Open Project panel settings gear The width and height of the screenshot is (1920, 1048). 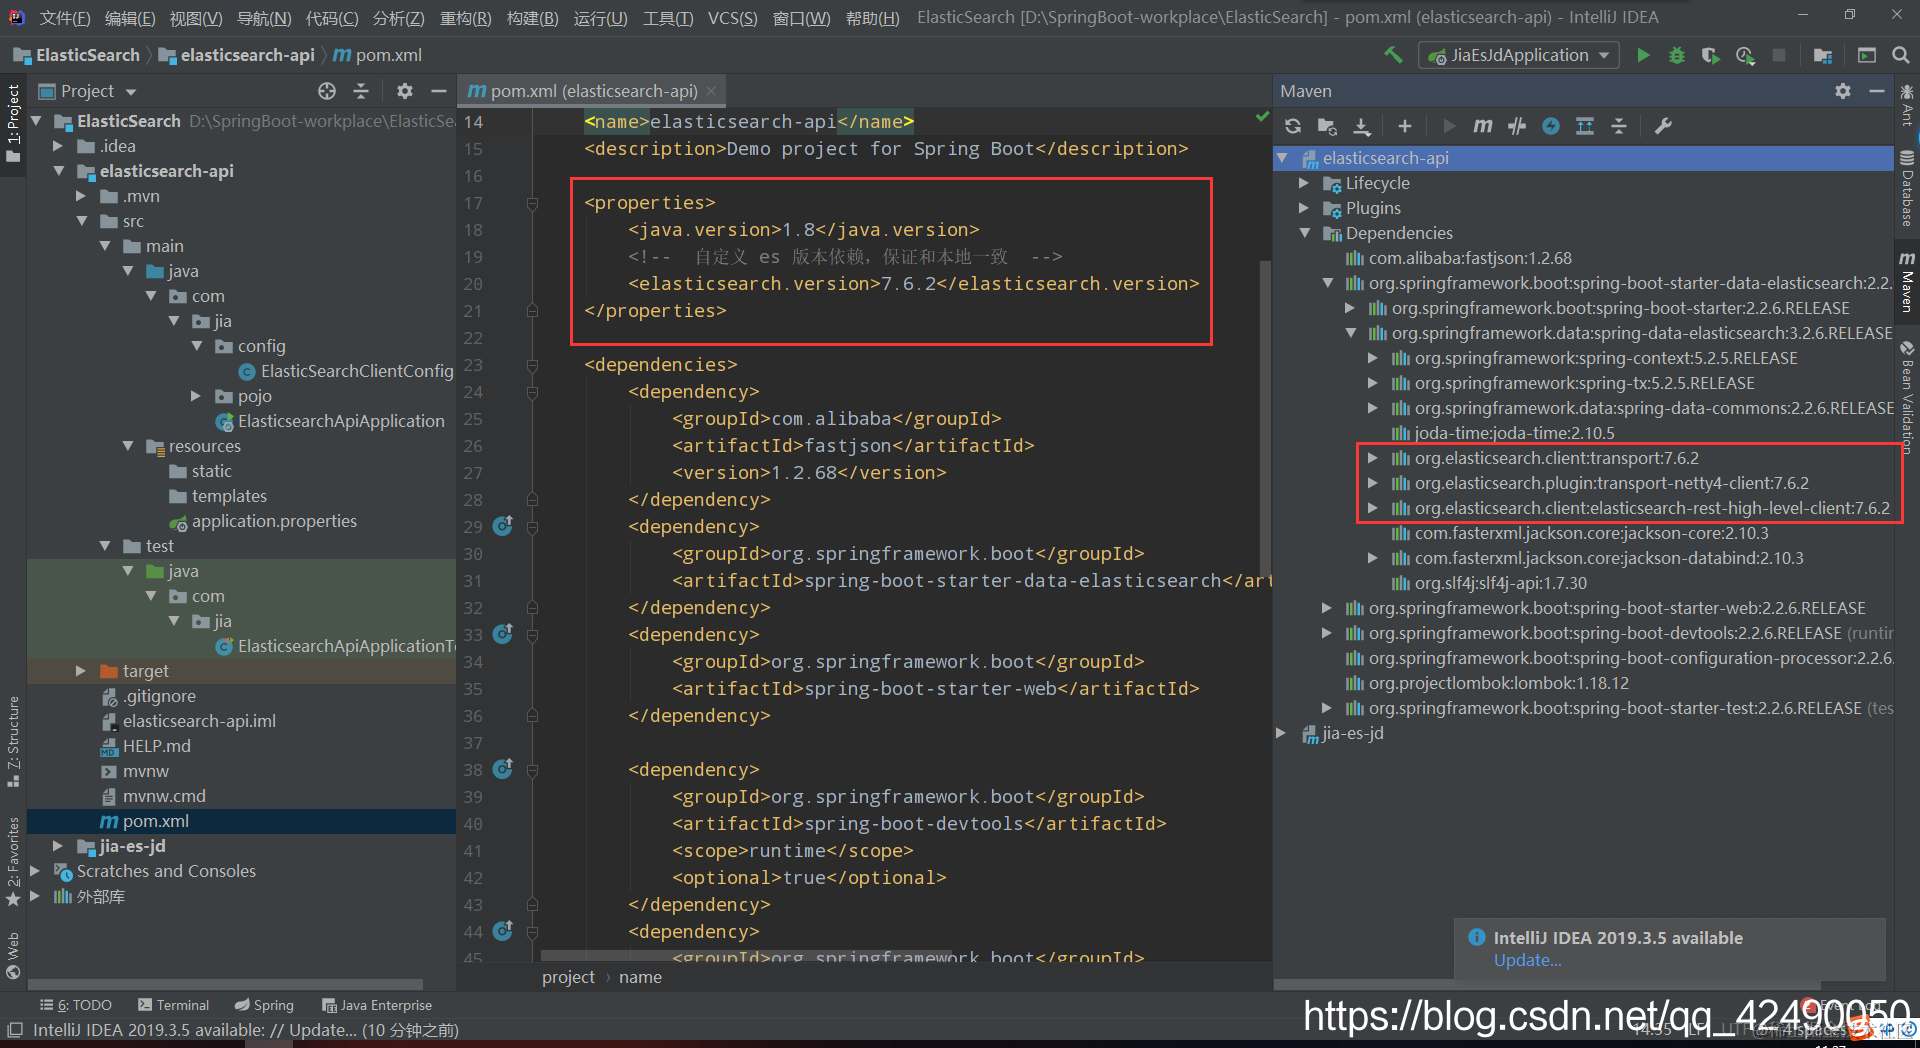coord(404,91)
